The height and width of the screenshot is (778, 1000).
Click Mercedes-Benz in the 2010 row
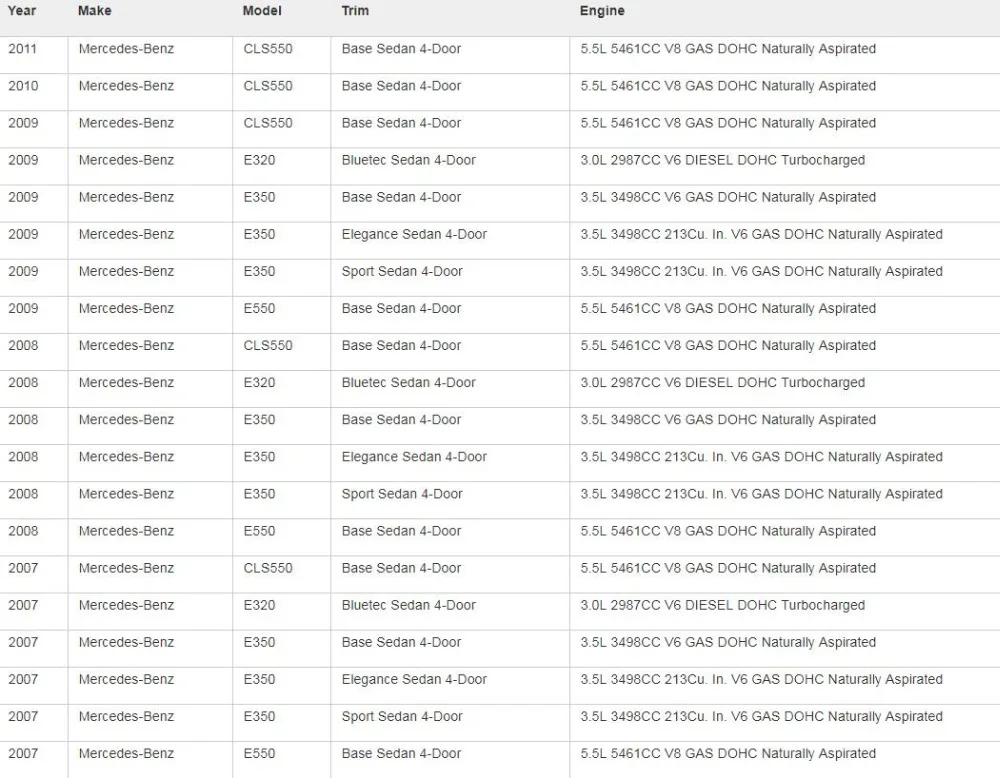tap(126, 86)
